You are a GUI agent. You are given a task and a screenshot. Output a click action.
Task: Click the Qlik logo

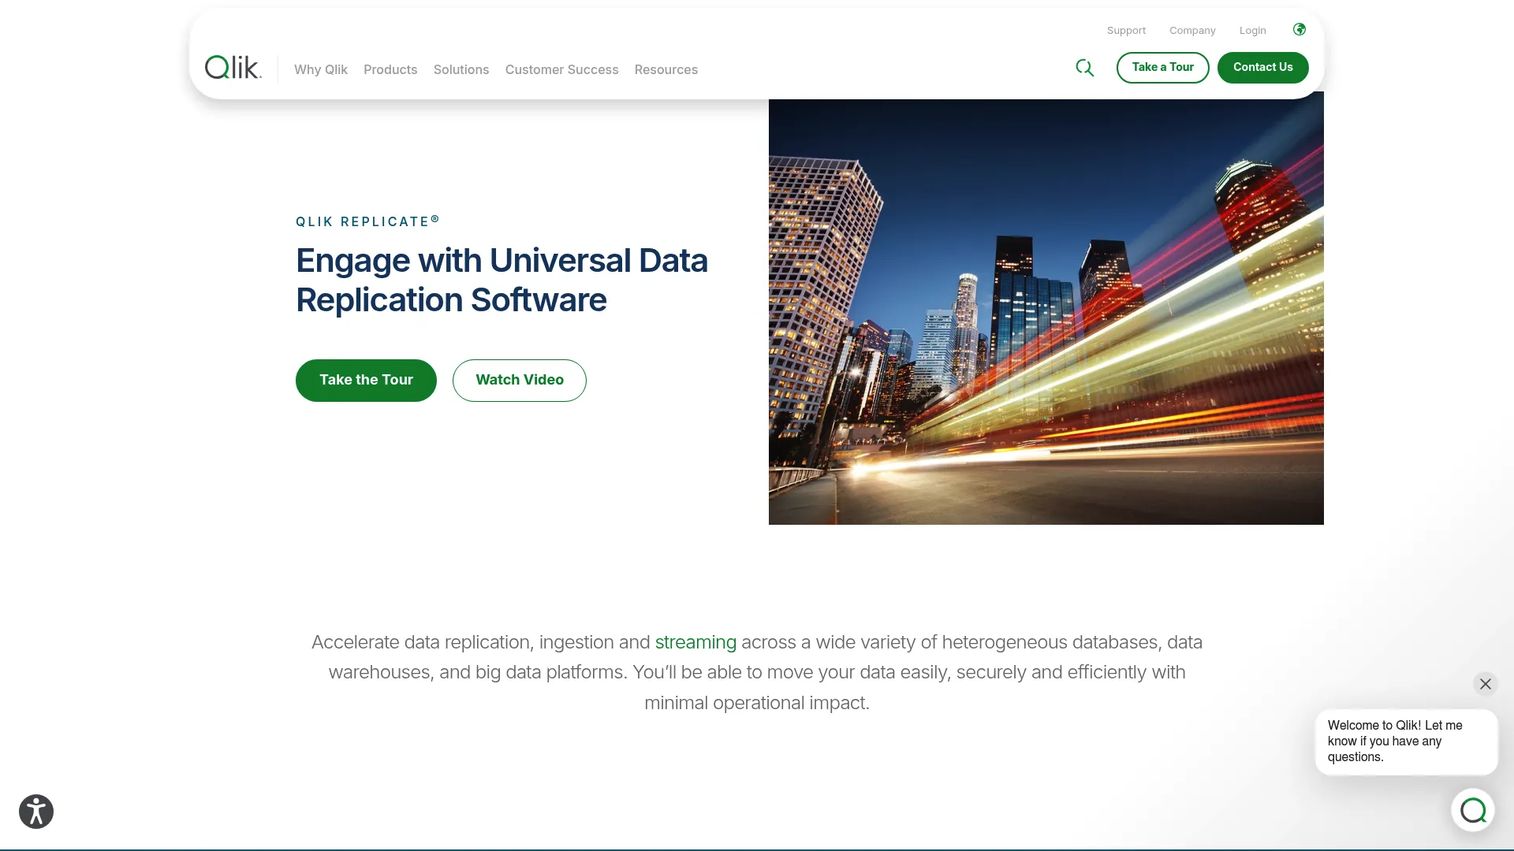coord(232,67)
